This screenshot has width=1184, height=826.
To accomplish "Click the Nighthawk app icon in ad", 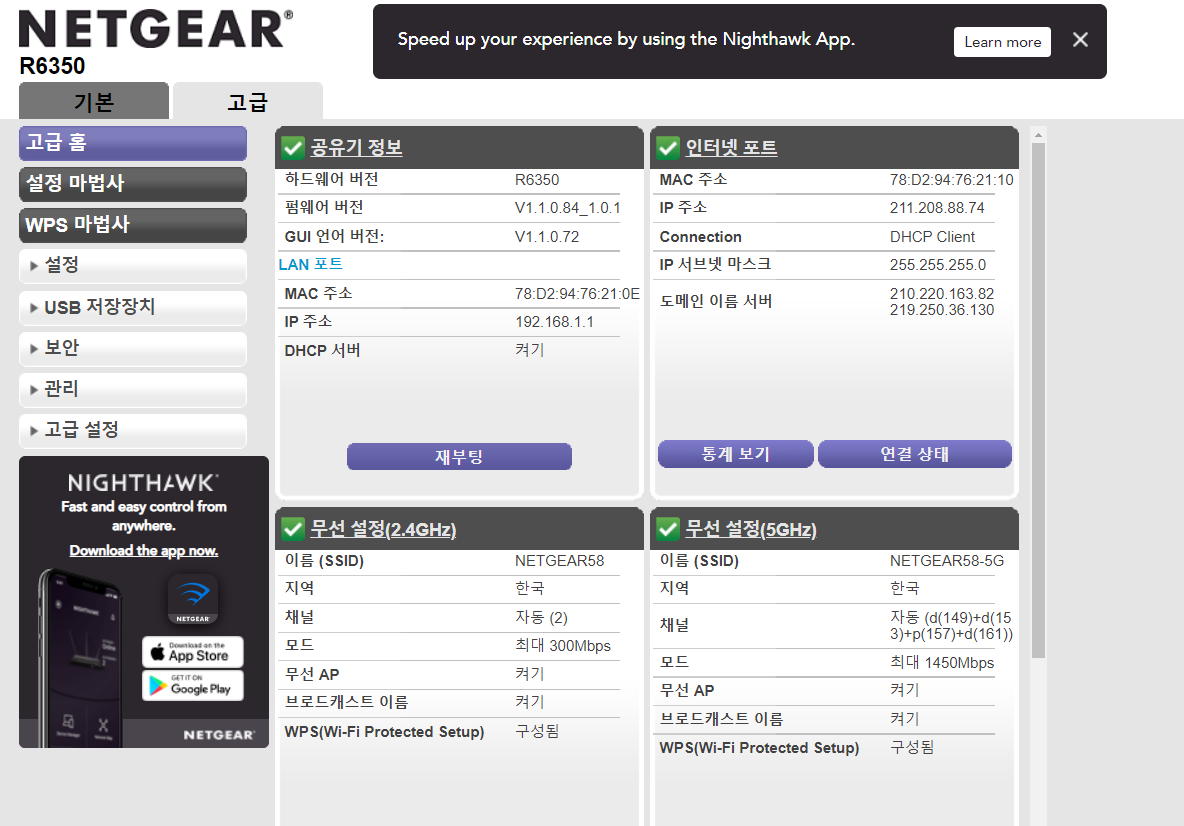I will (193, 599).
